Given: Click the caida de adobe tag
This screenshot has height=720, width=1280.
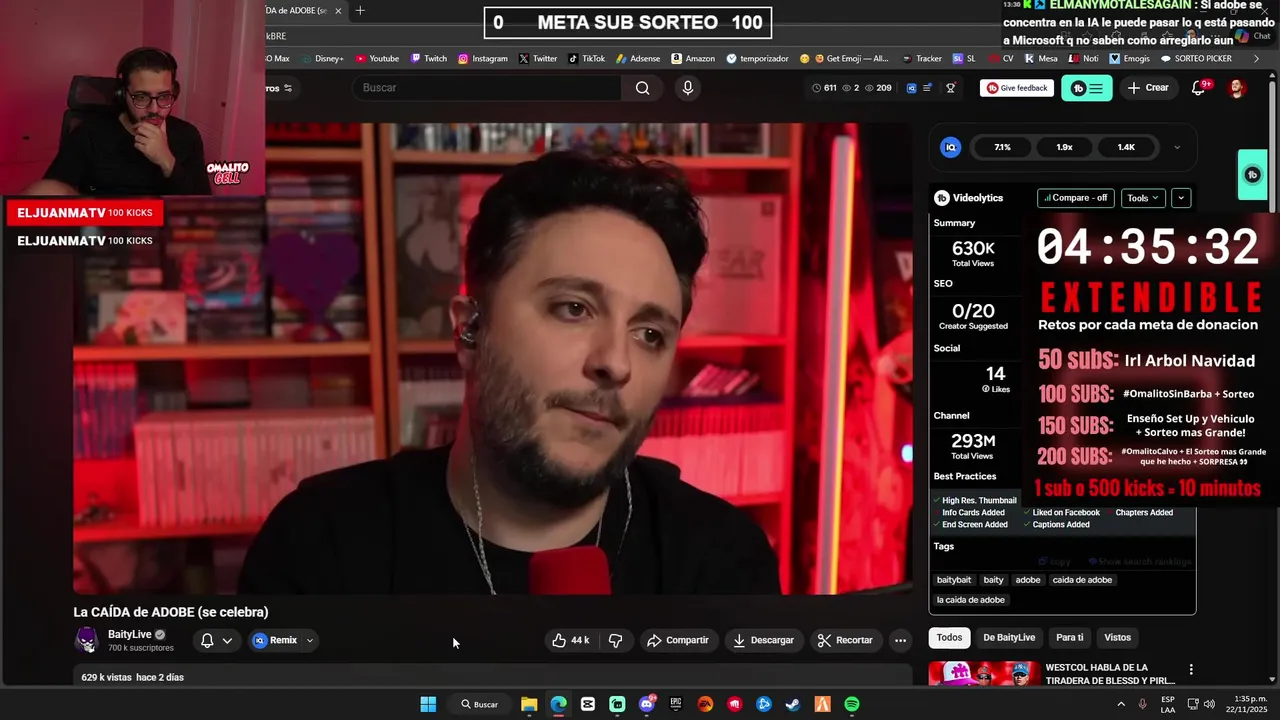Looking at the screenshot, I should tap(1082, 580).
